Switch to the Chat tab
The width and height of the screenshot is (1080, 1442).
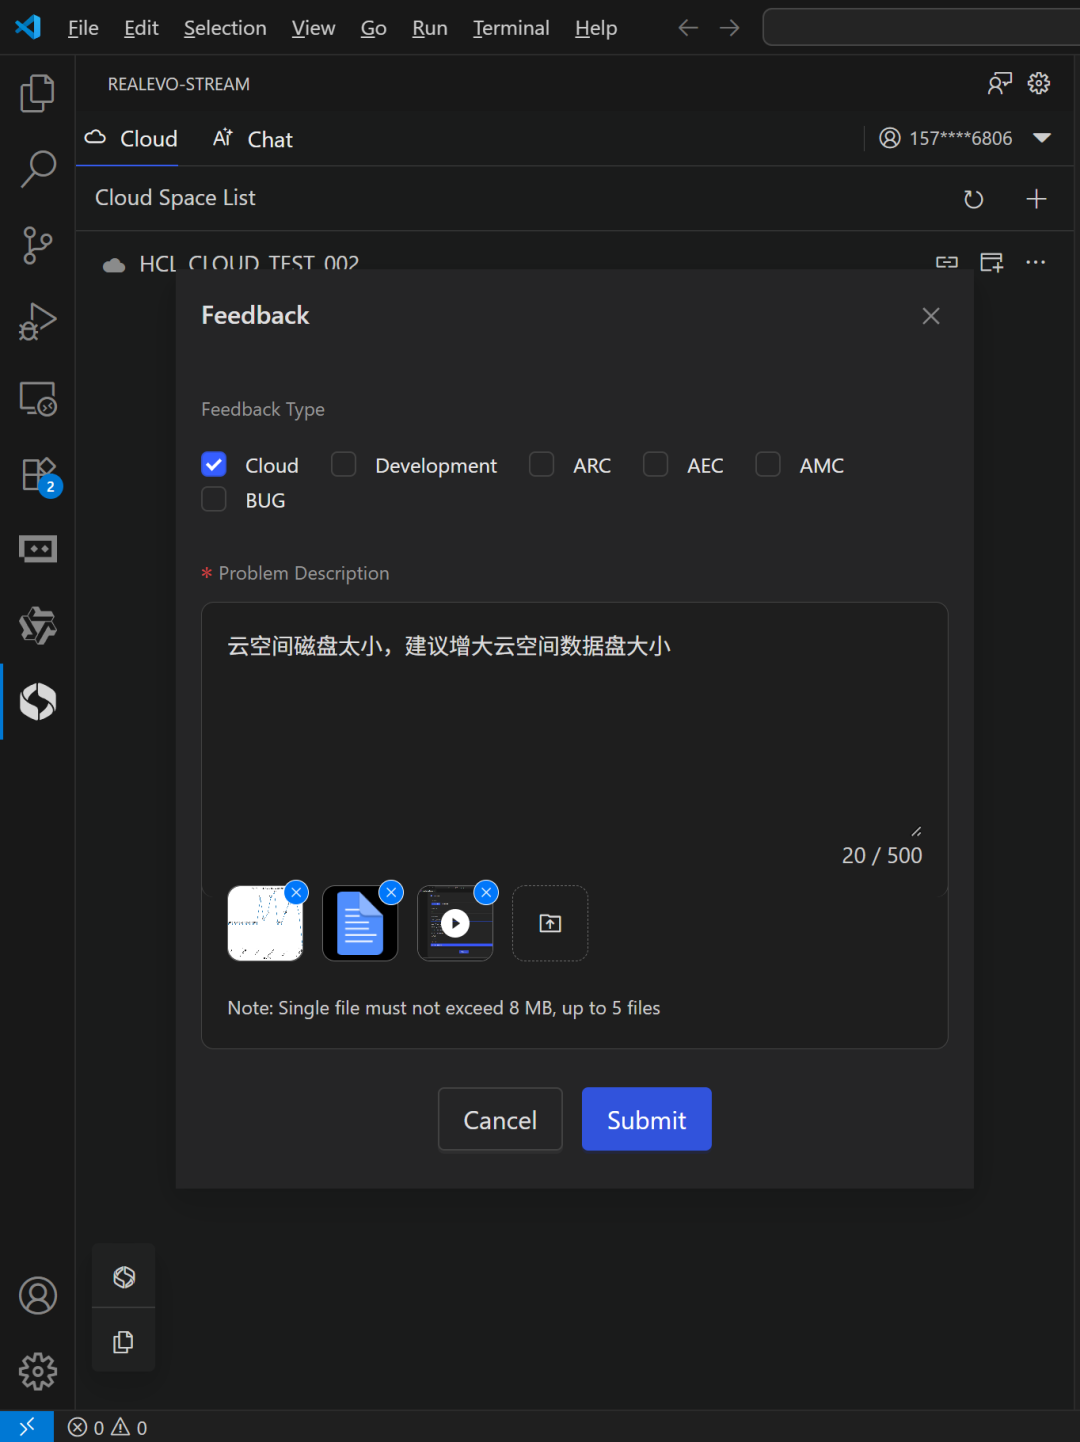pos(253,139)
